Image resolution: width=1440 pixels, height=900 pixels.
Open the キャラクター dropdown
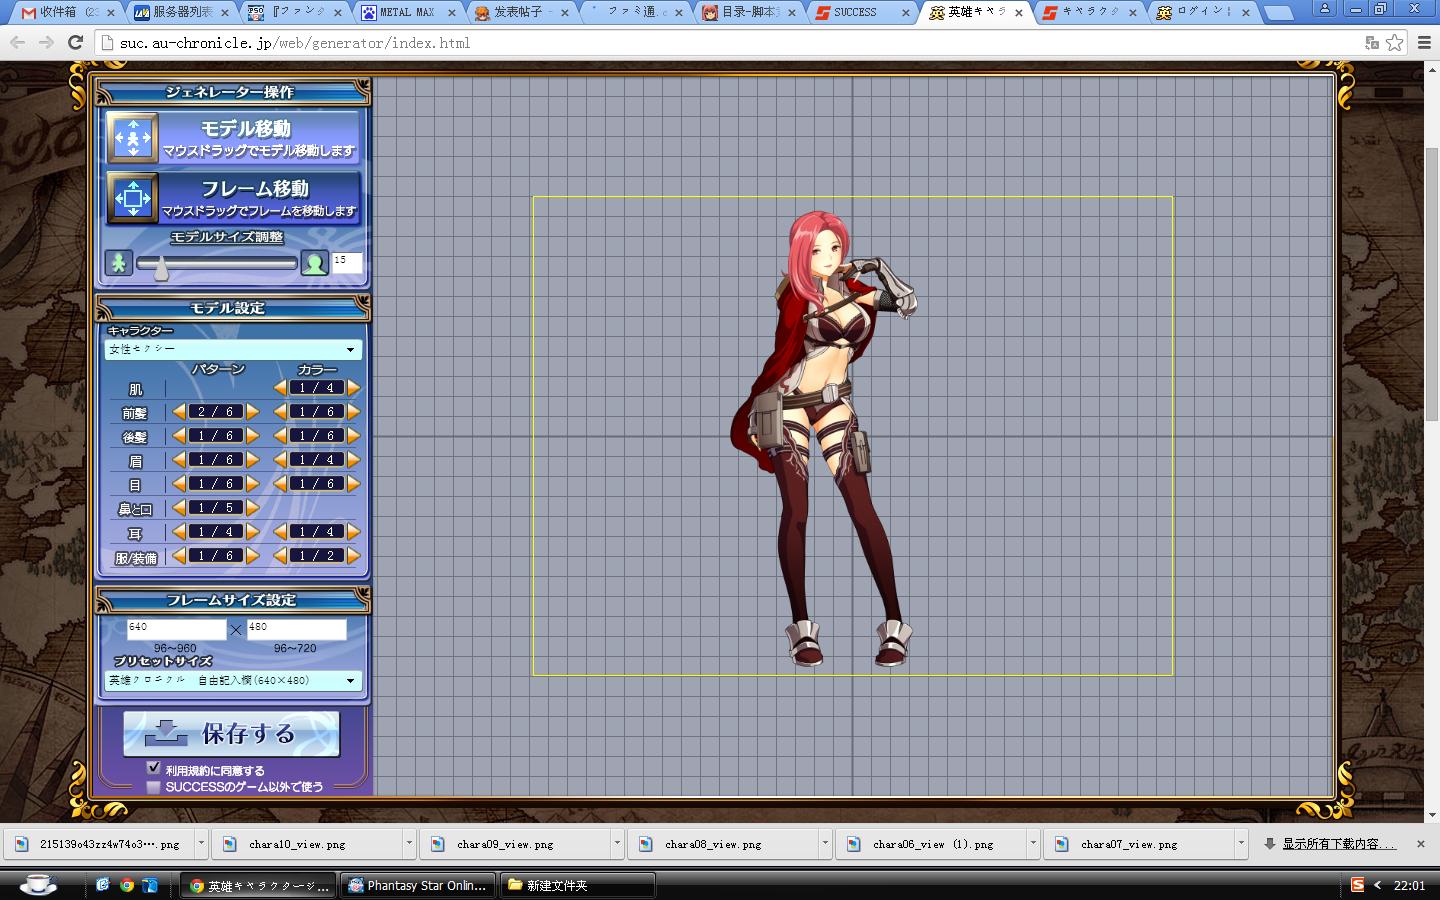233,349
